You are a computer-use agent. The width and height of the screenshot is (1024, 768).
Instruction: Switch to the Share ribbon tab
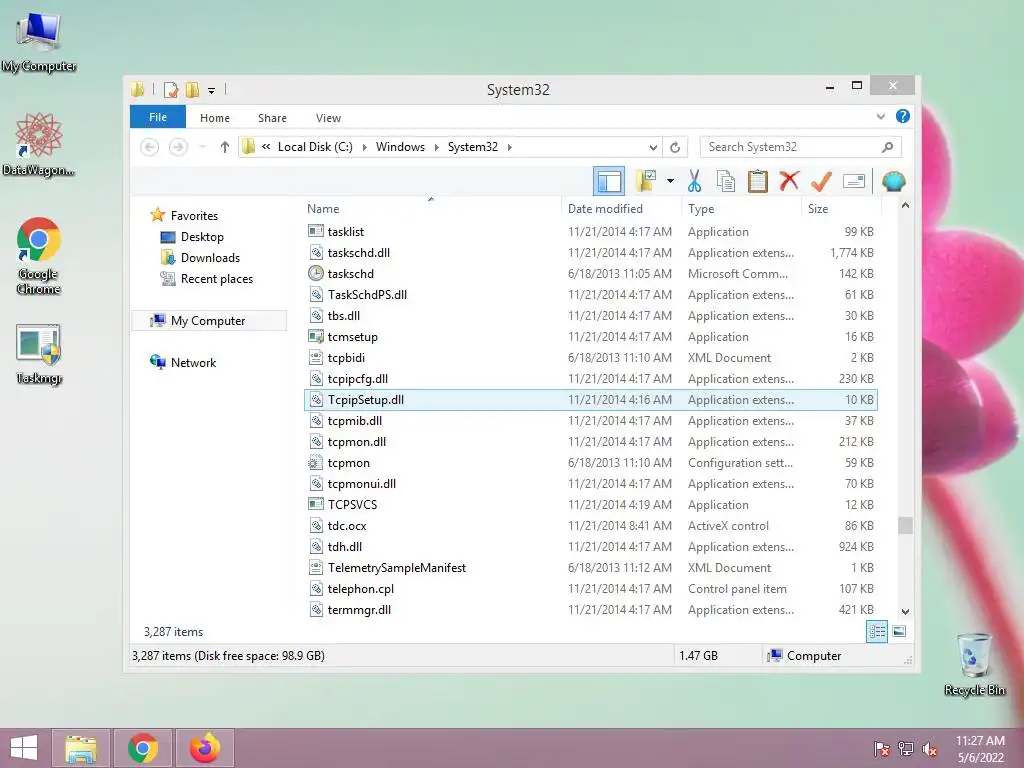pos(272,118)
